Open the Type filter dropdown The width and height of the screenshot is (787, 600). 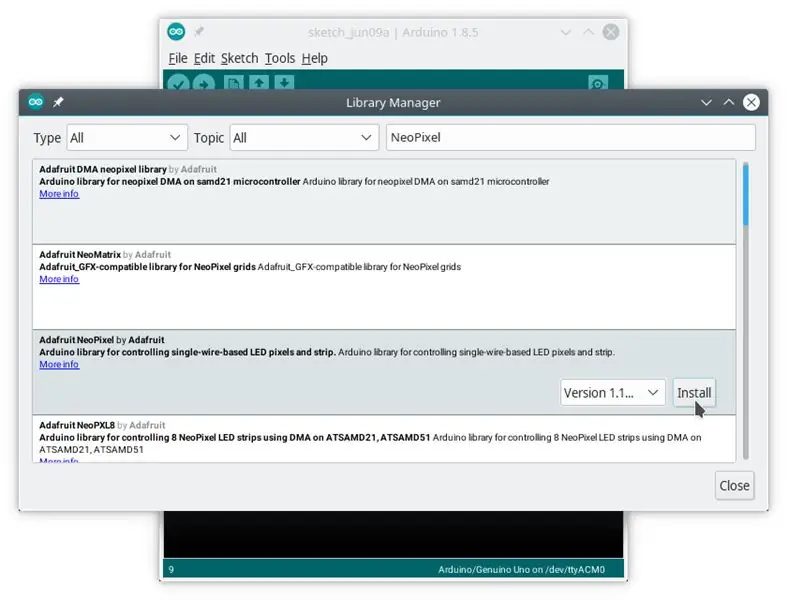(x=127, y=138)
